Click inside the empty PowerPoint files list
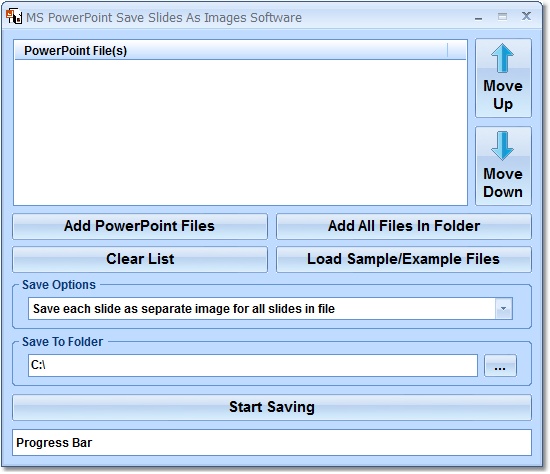 click(241, 132)
